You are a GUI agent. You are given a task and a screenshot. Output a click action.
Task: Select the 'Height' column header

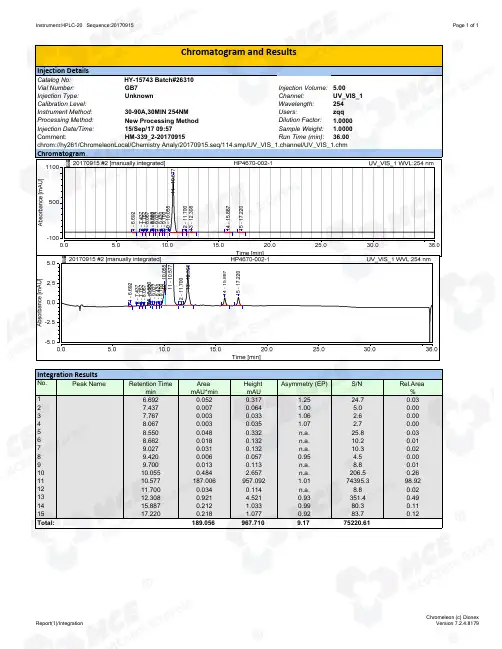pos(253,384)
